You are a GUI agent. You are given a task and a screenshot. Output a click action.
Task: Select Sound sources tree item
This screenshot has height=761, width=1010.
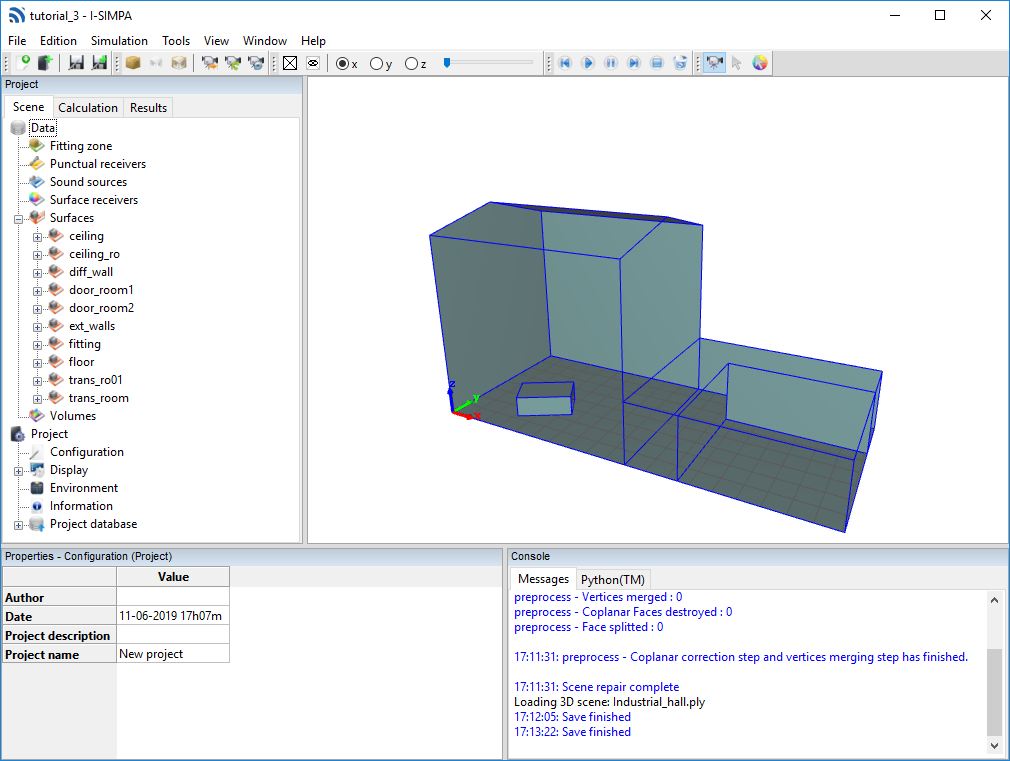(88, 182)
